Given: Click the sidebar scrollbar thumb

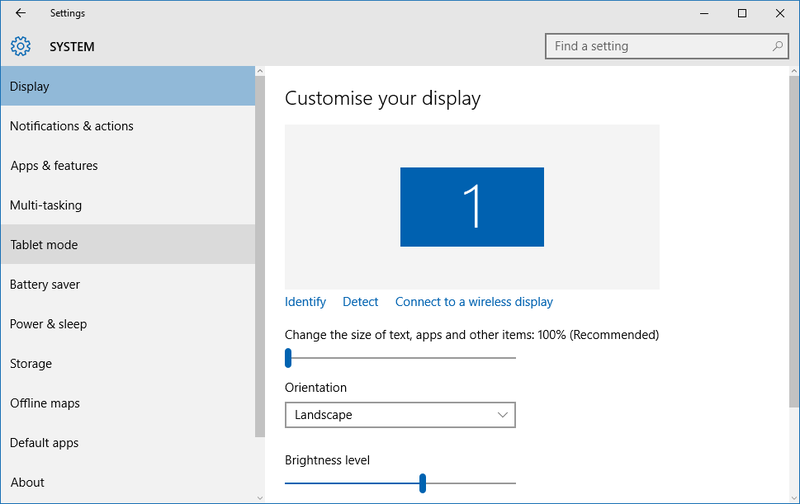Looking at the screenshot, I should point(260,257).
